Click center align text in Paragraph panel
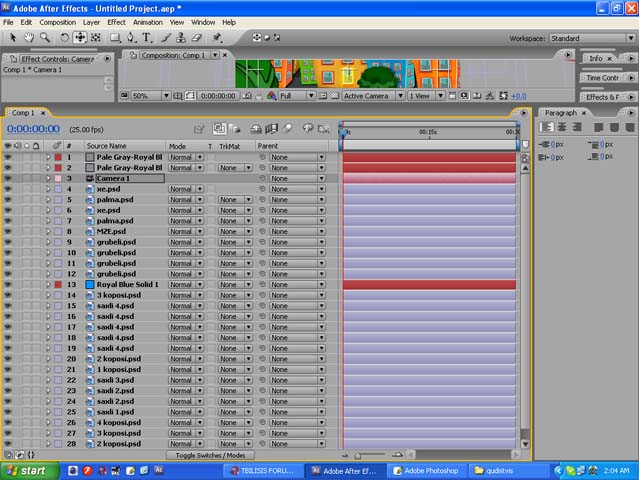The height and width of the screenshot is (480, 640). point(562,127)
